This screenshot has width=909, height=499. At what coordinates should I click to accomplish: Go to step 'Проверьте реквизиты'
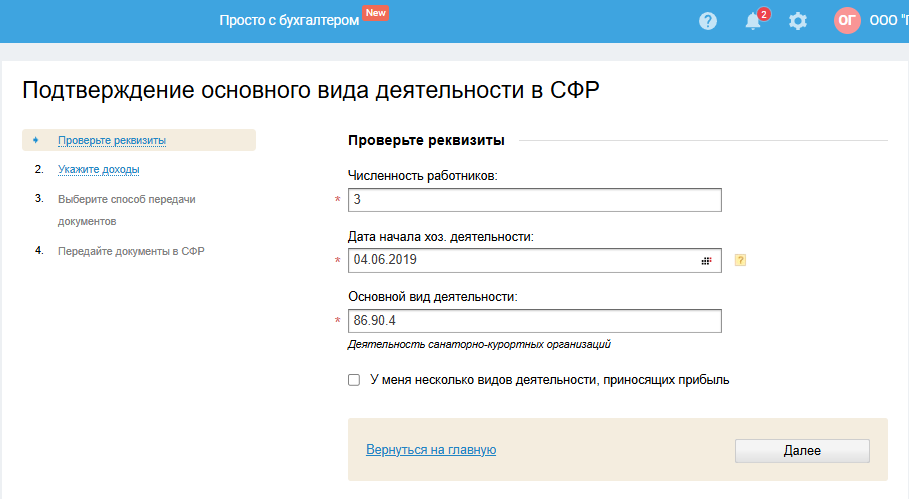click(x=112, y=140)
